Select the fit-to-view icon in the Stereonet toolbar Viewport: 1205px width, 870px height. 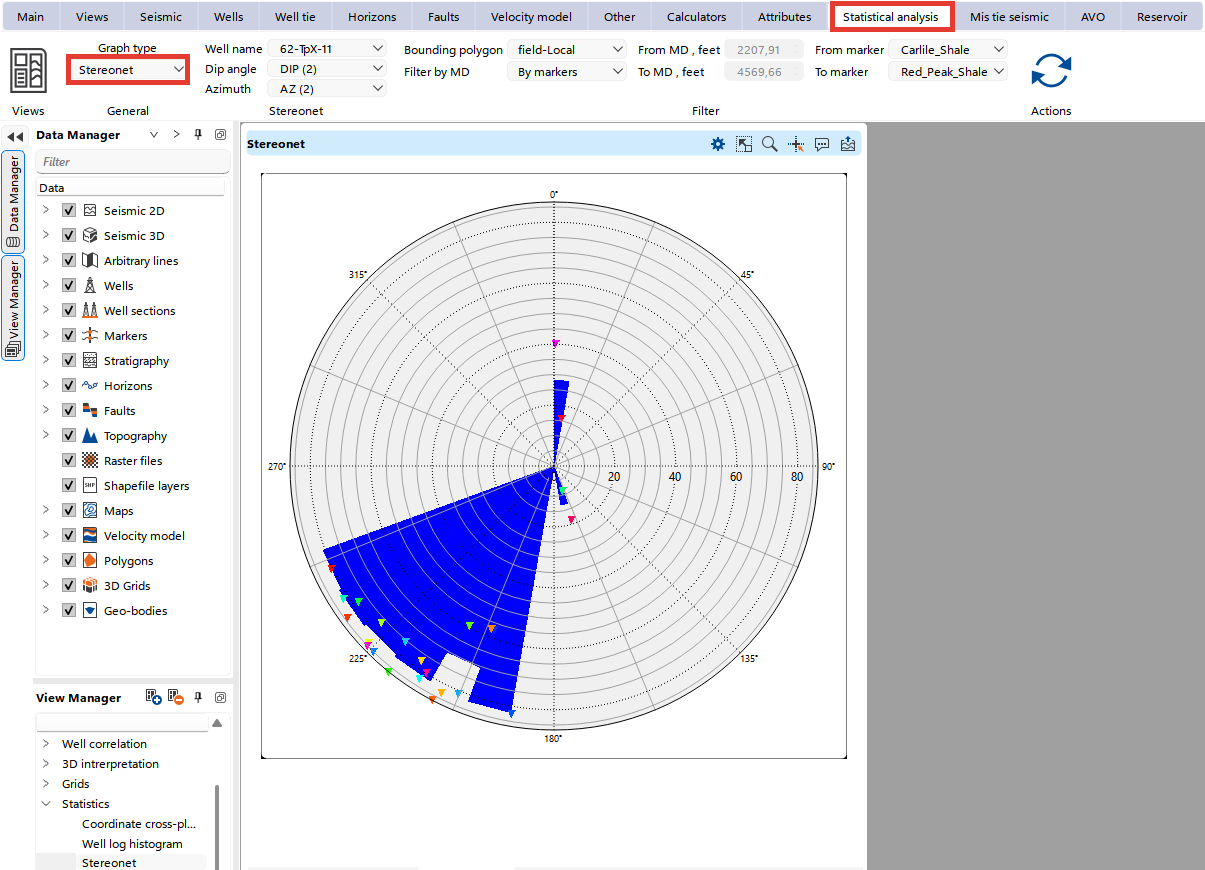[744, 144]
